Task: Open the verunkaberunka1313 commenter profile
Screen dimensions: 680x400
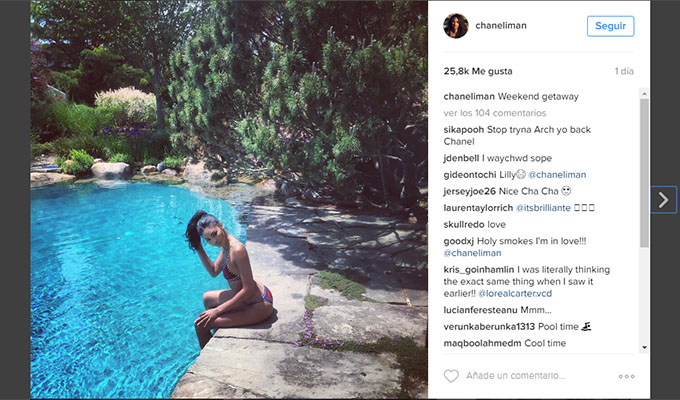Action: 489,327
